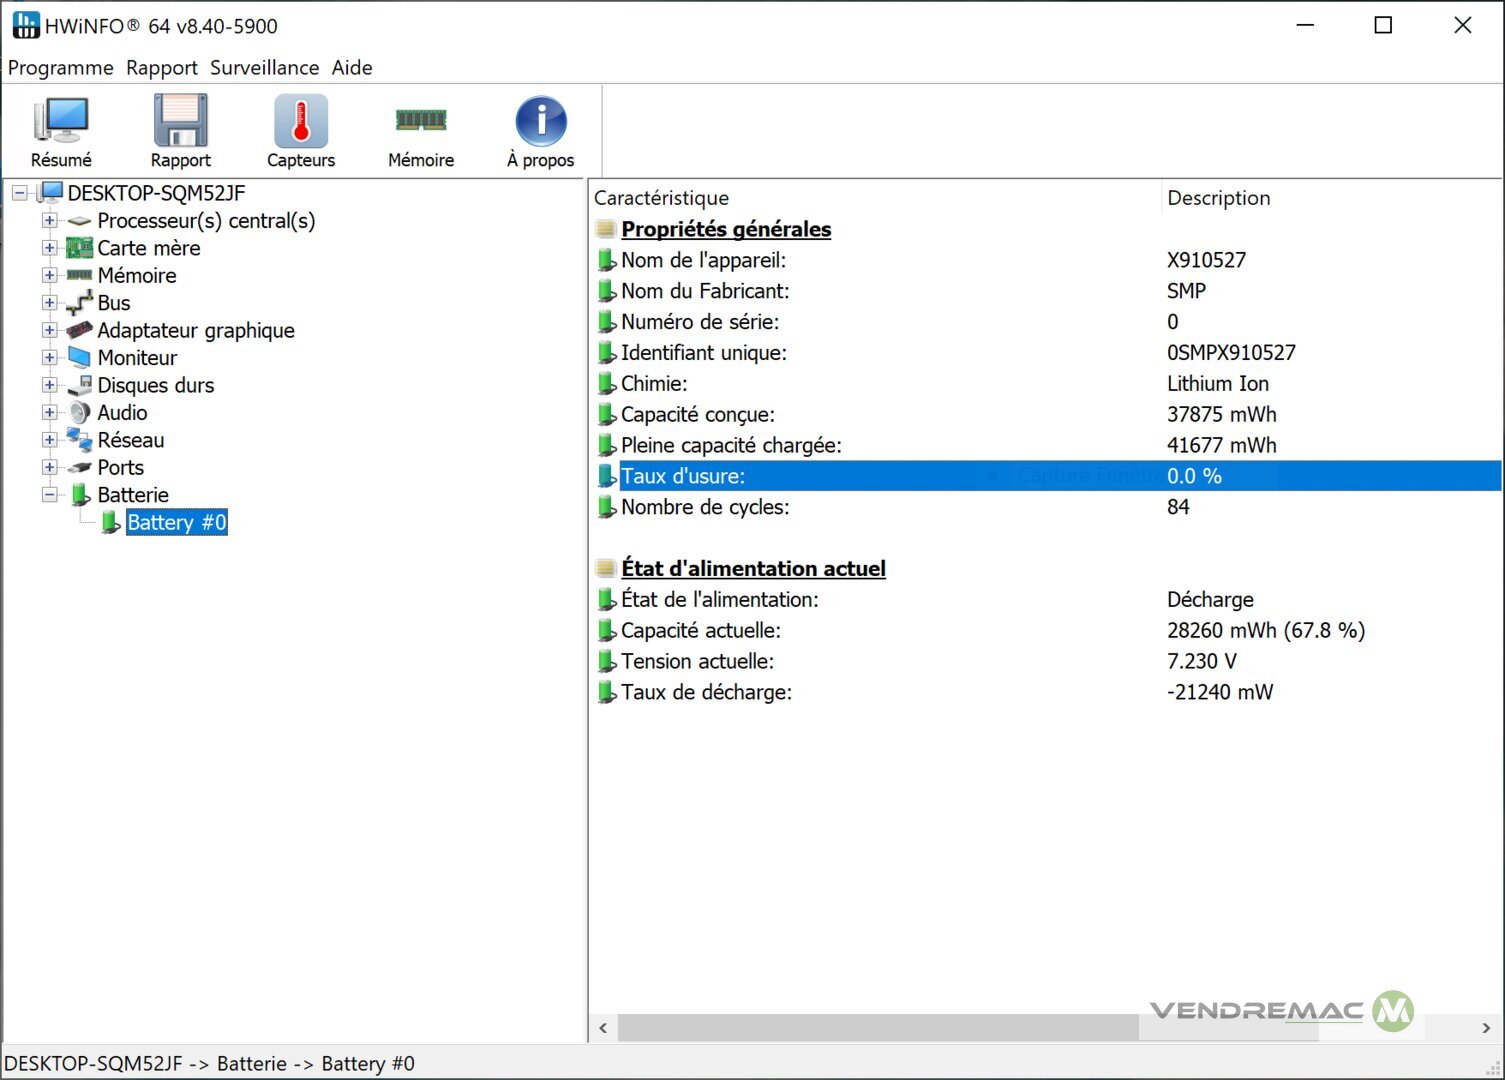1505x1080 pixels.
Task: Expand the Carte mère tree branch
Action: click(49, 248)
